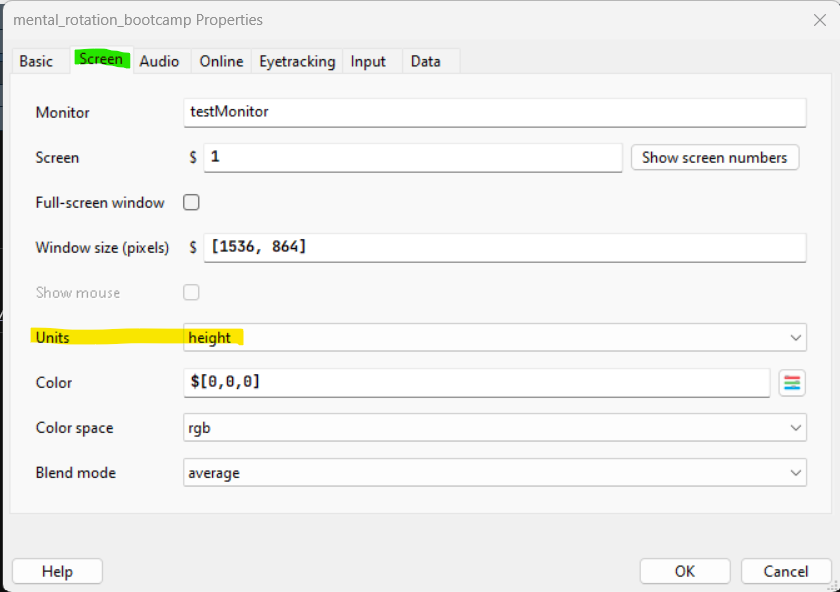Click the Show screen numbers button
This screenshot has width=840, height=592.
click(714, 157)
